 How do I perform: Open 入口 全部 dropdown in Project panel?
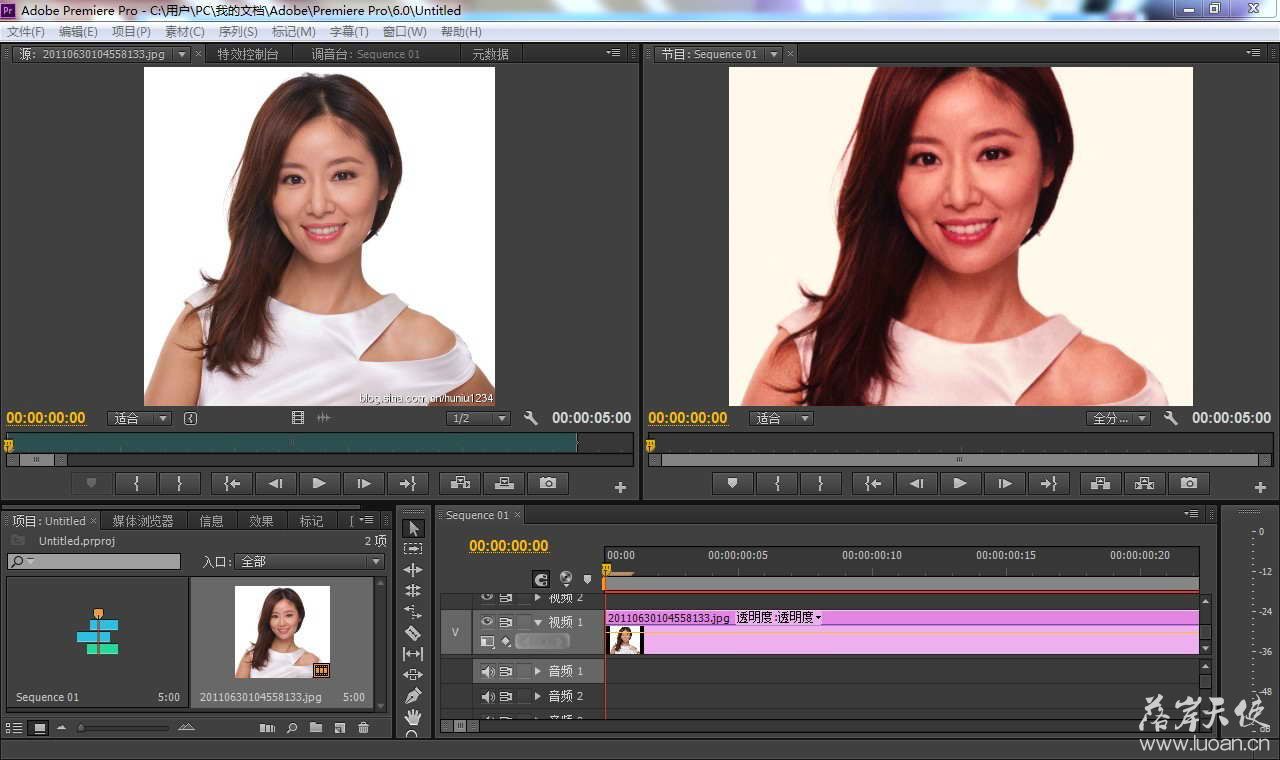pyautogui.click(x=309, y=562)
